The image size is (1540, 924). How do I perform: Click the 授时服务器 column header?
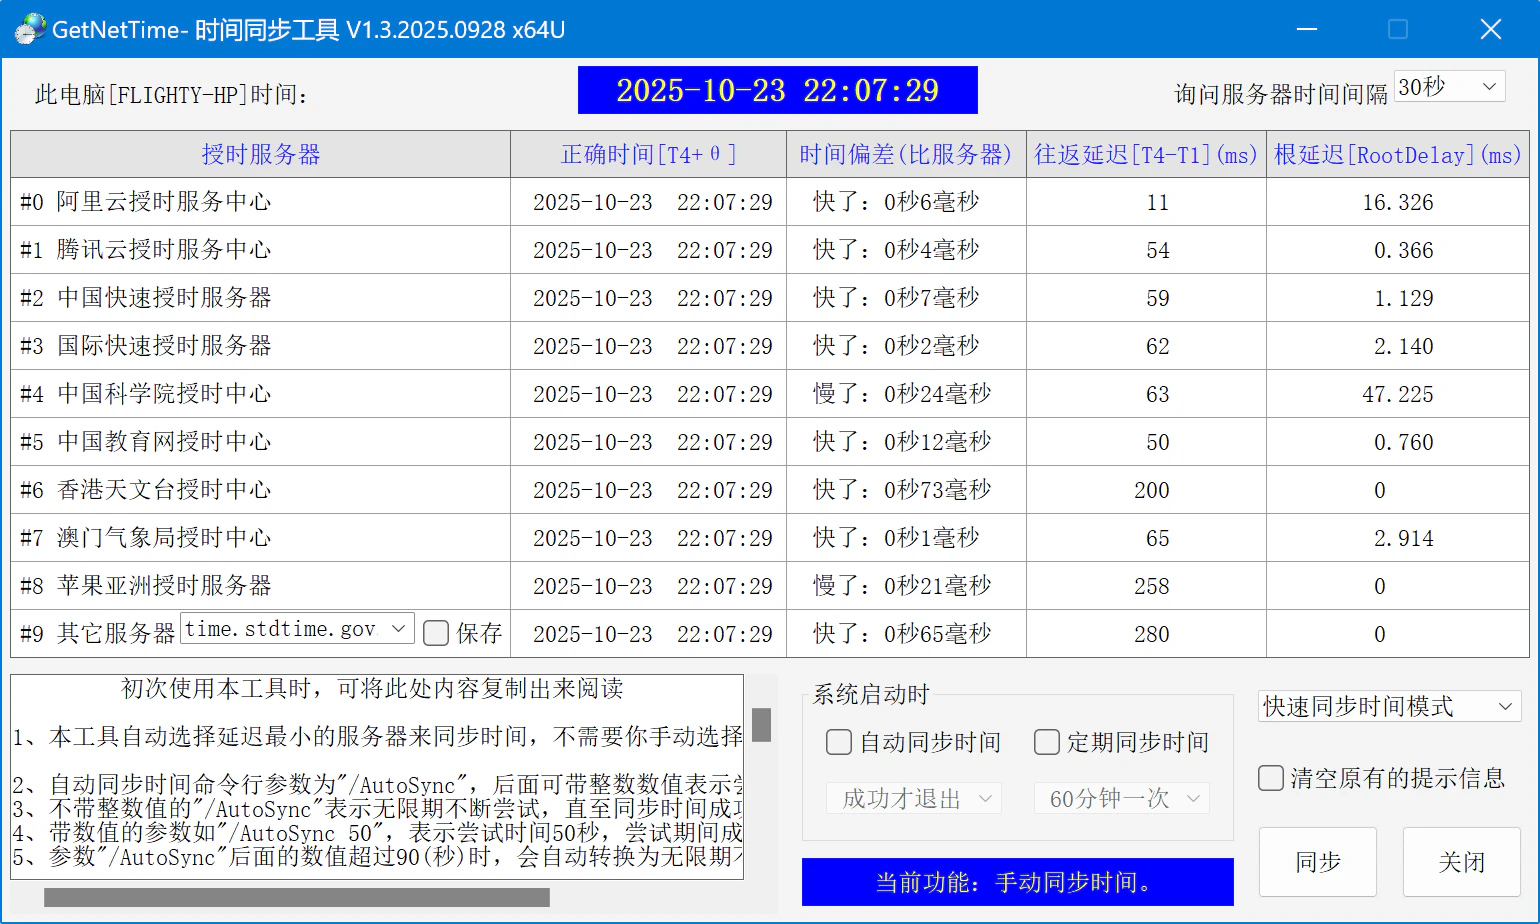tap(260, 154)
